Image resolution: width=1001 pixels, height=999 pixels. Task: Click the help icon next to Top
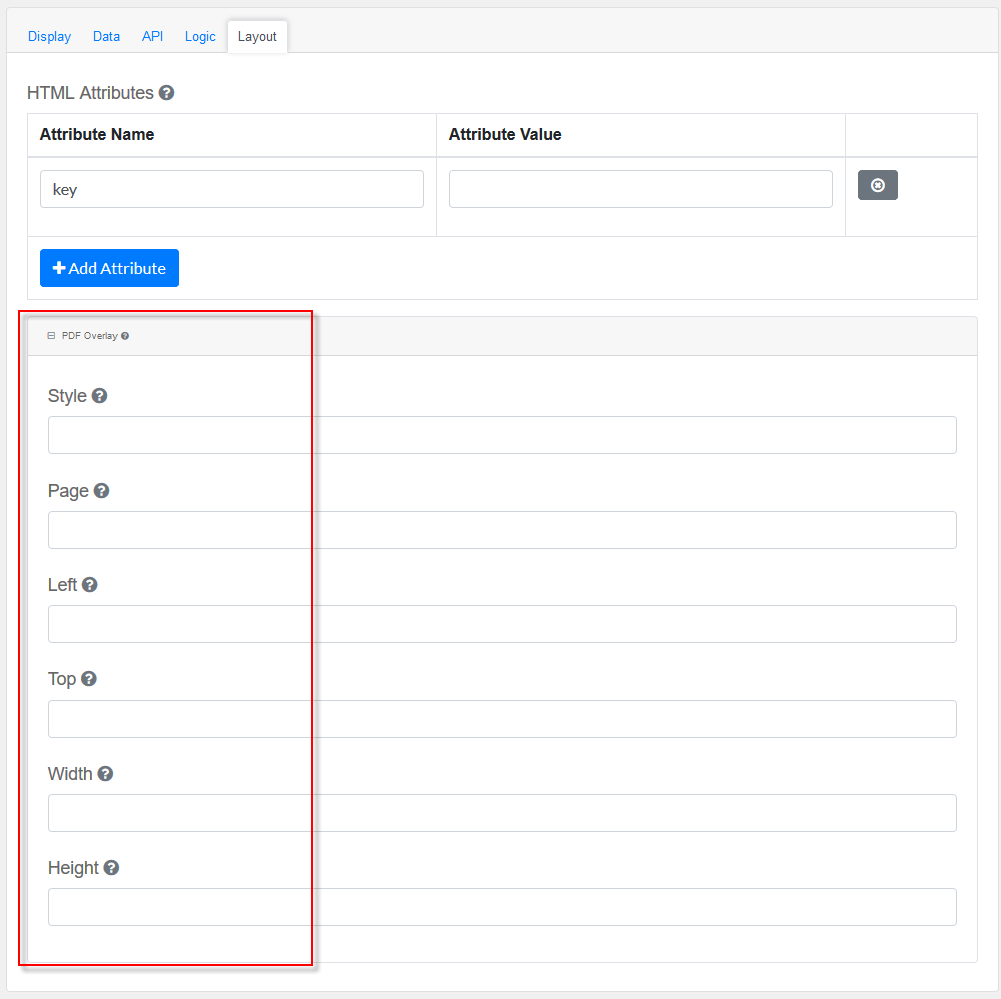(89, 679)
